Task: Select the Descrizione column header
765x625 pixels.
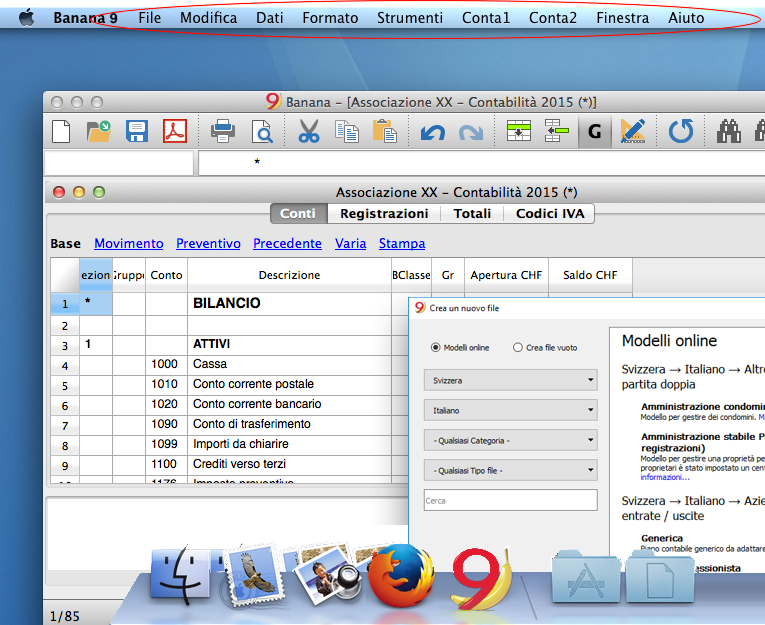Action: pos(289,275)
